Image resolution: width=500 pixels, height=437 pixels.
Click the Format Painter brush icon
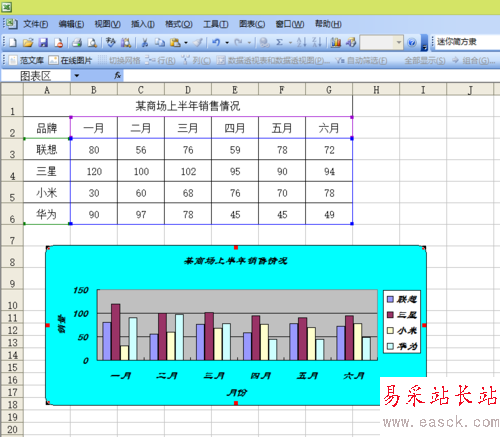tap(198, 42)
